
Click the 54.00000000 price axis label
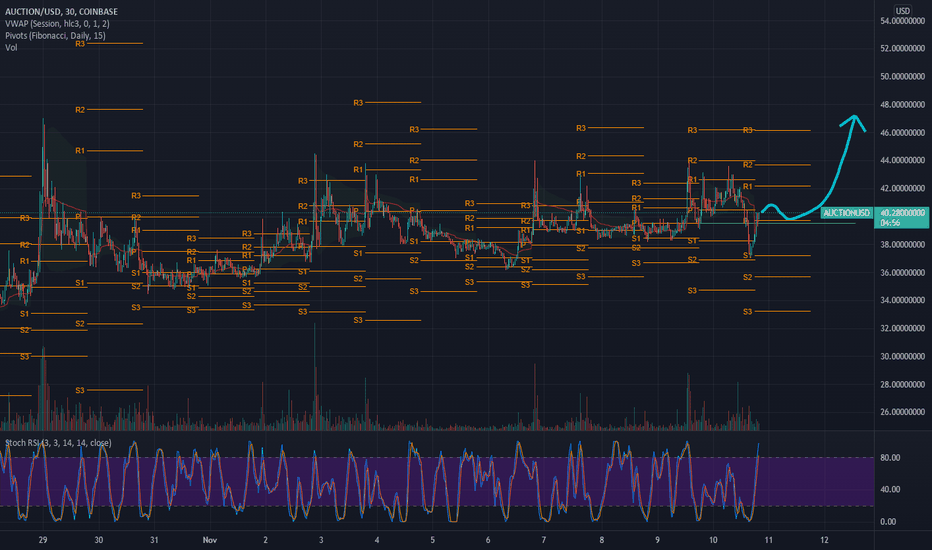(x=902, y=21)
